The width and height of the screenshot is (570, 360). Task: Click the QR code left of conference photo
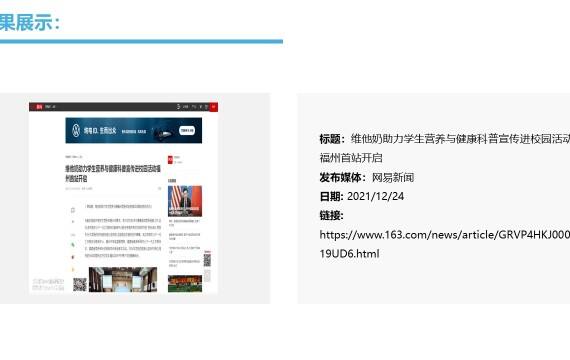click(80, 284)
